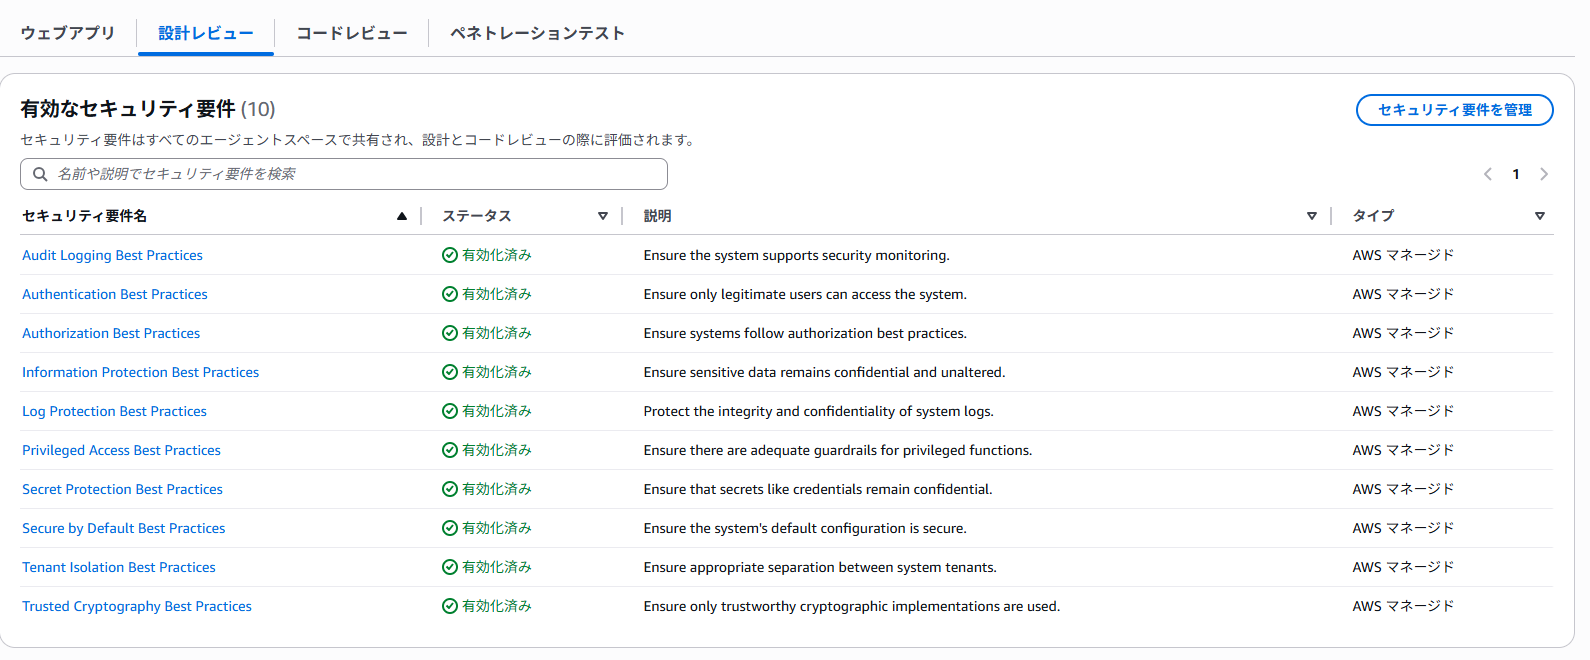Click 'Ensure only legitimate users can access the system.'
Image resolution: width=1590 pixels, height=660 pixels.
pos(805,294)
